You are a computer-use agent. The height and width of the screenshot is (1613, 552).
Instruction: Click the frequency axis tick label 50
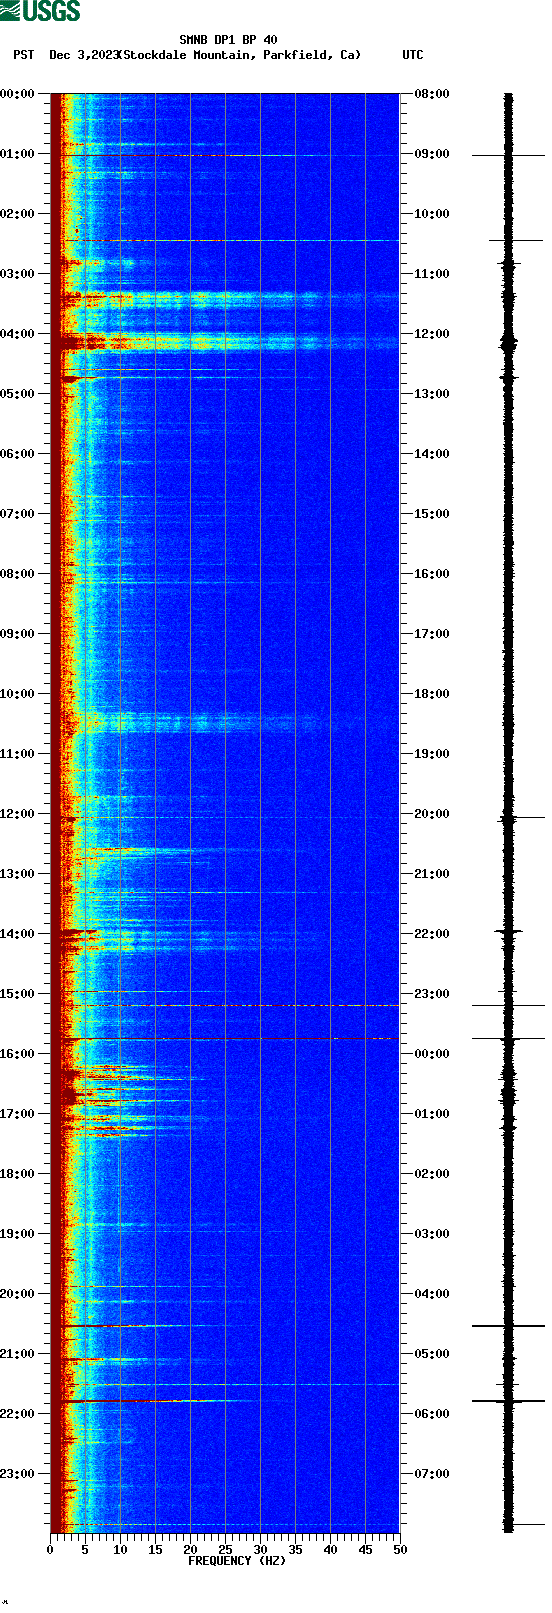(400, 1550)
